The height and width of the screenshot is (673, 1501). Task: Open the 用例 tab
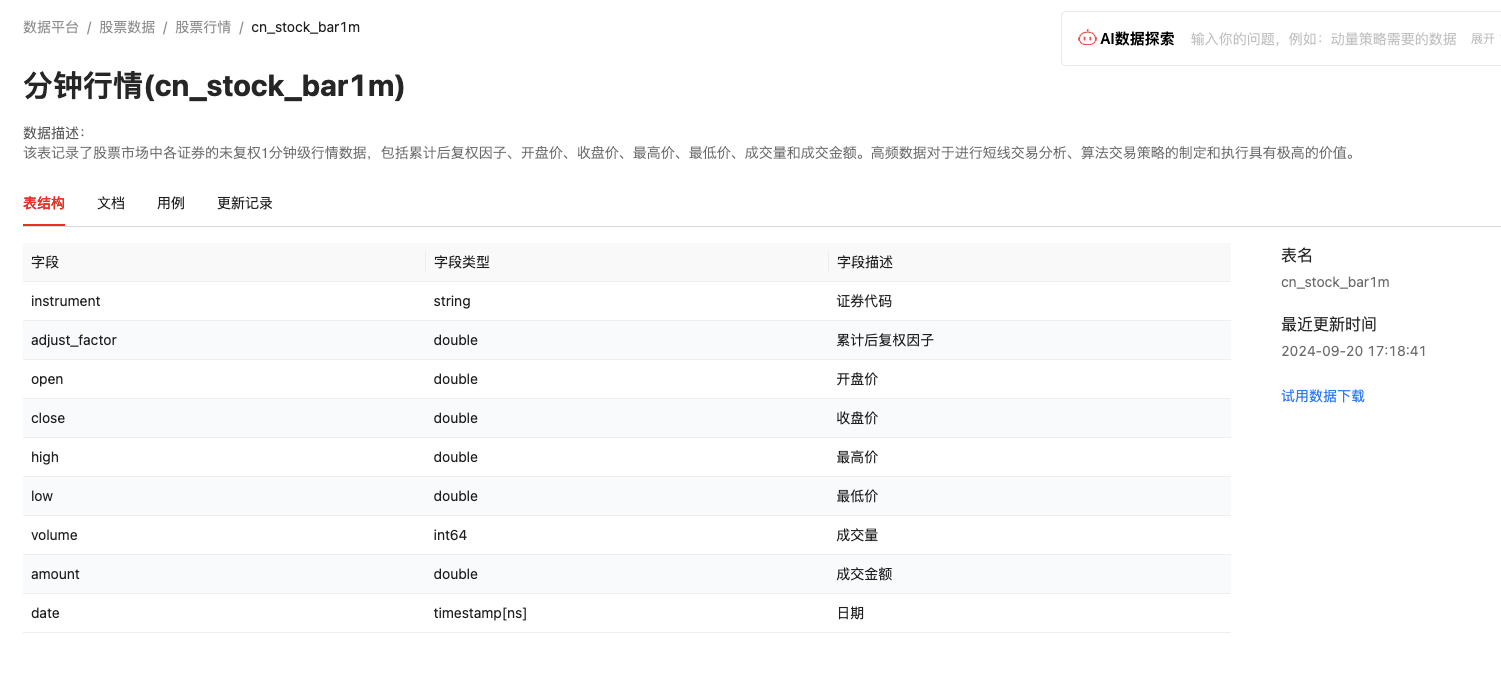coord(171,203)
